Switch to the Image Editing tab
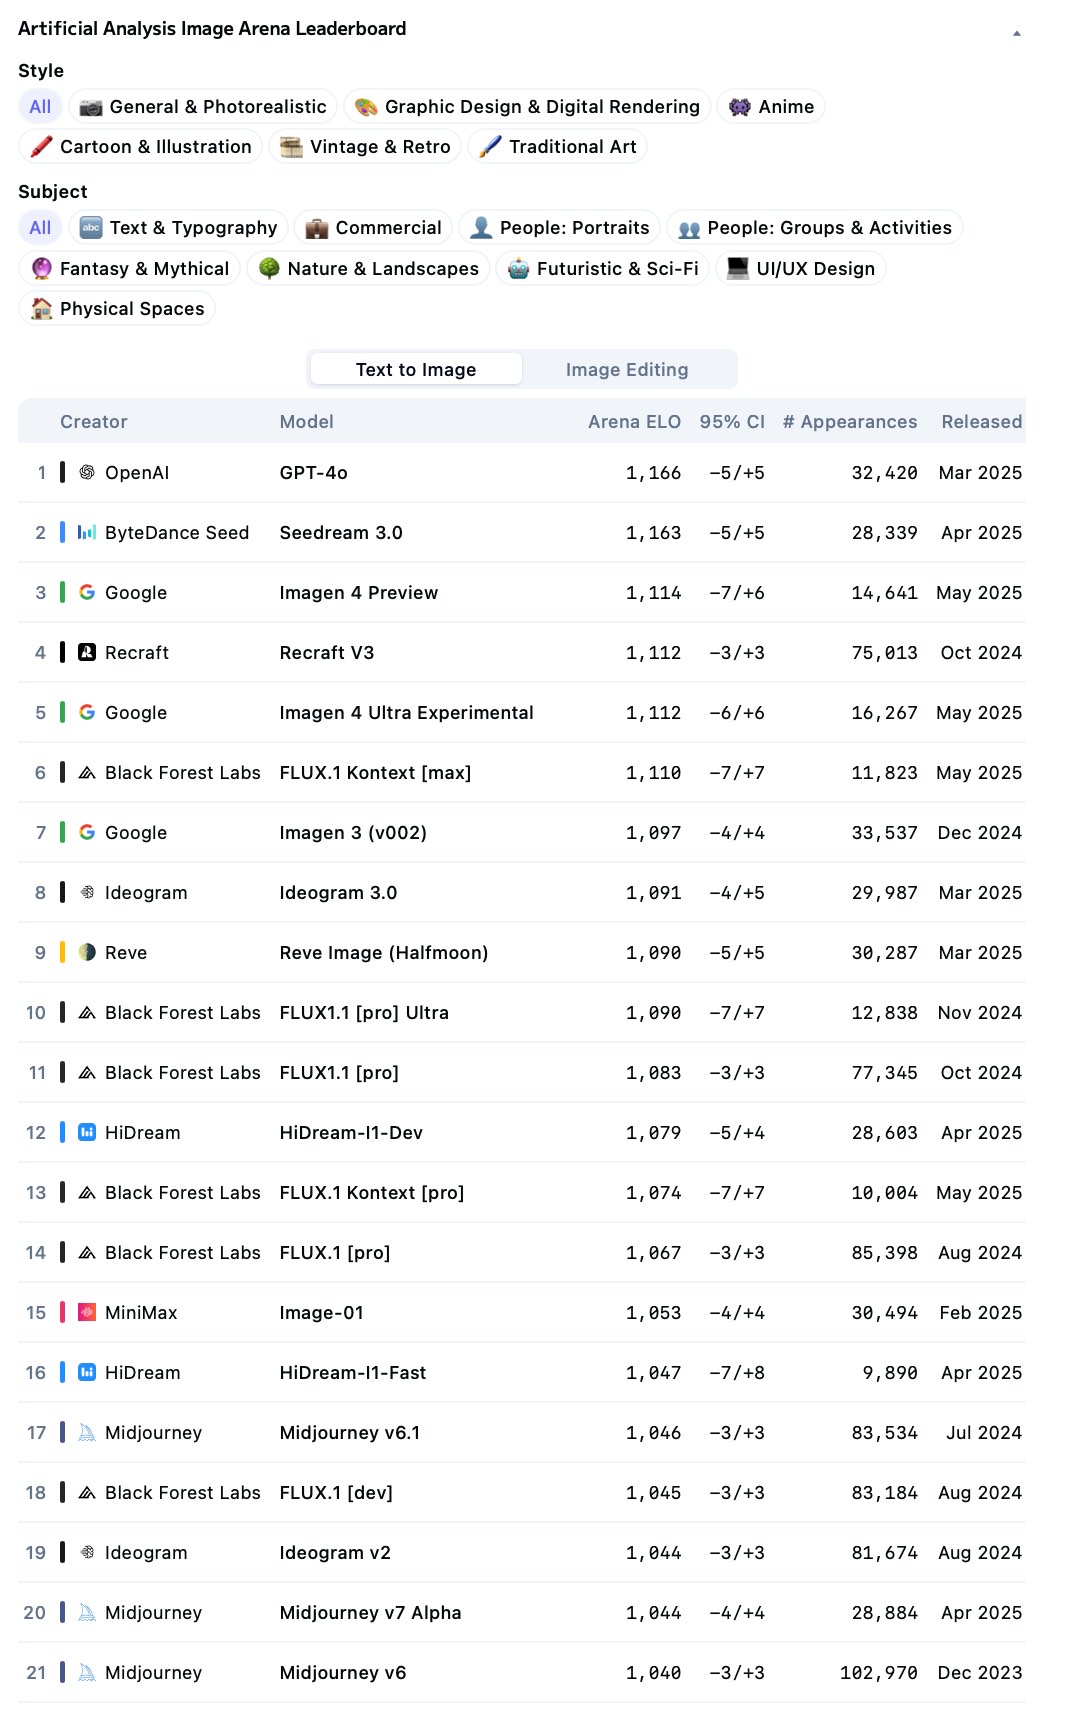 tap(627, 370)
